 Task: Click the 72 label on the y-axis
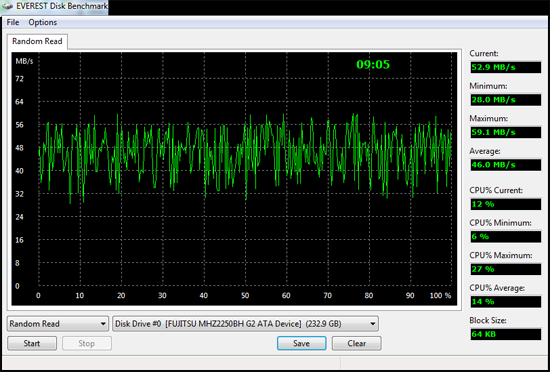(x=20, y=79)
